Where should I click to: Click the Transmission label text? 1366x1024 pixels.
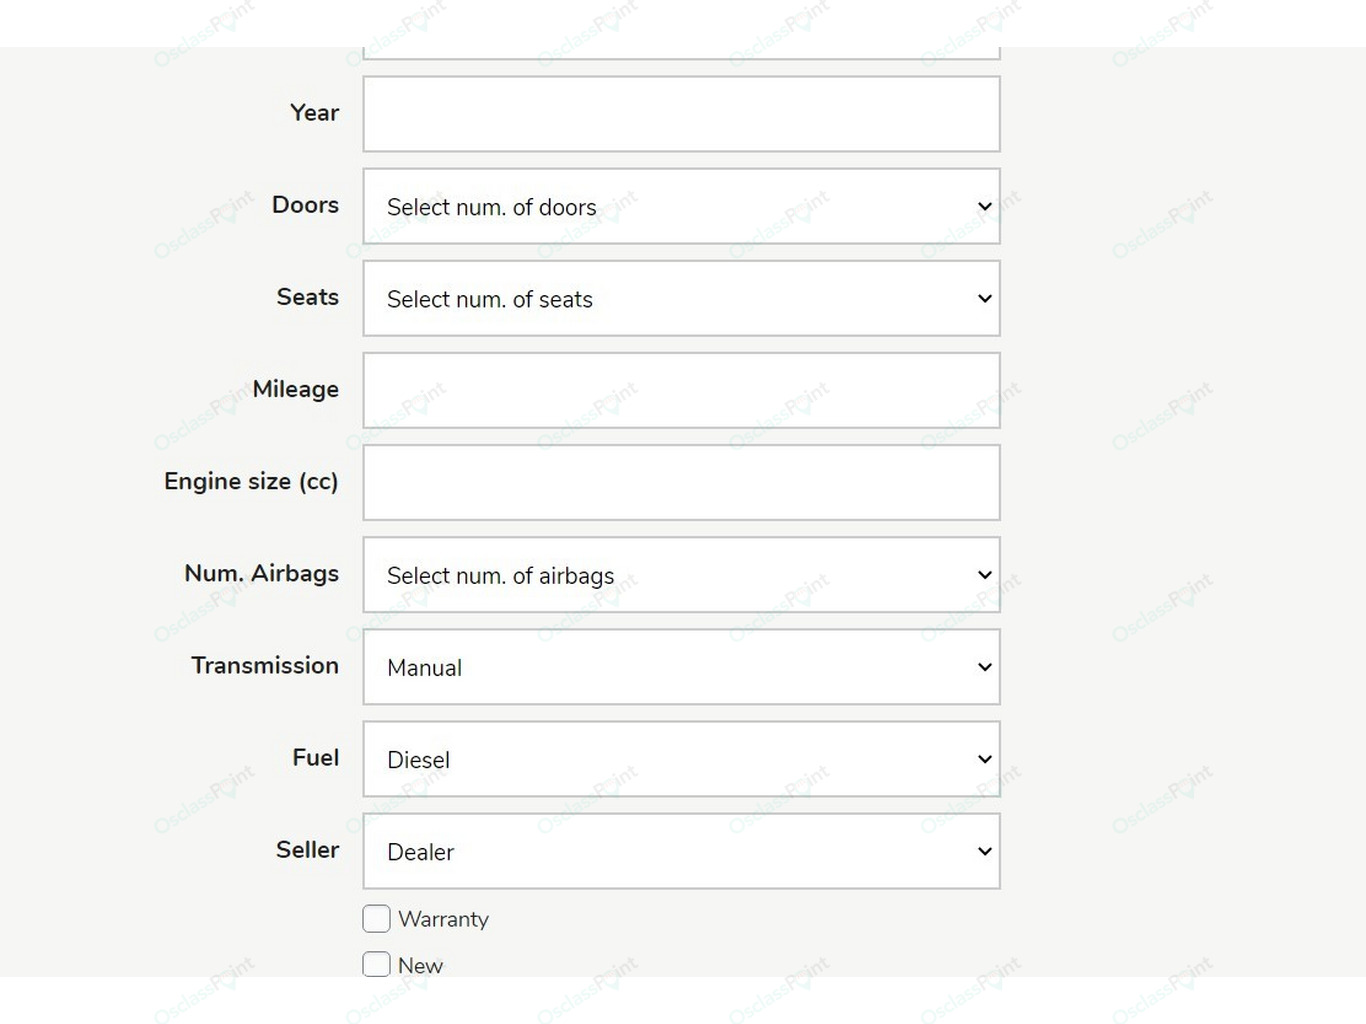[265, 665]
